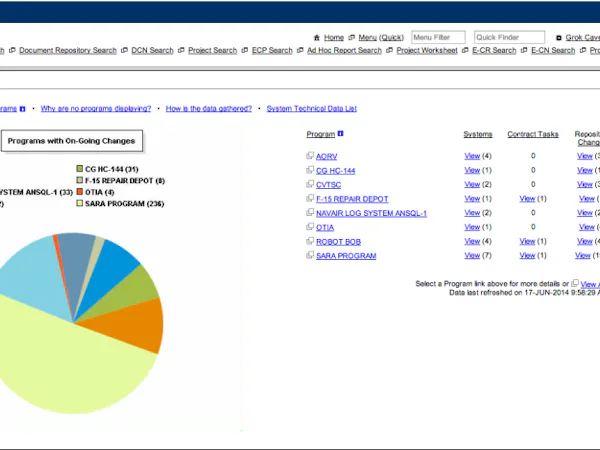Open the AORV program link
The width and height of the screenshot is (600, 450).
[x=326, y=157]
